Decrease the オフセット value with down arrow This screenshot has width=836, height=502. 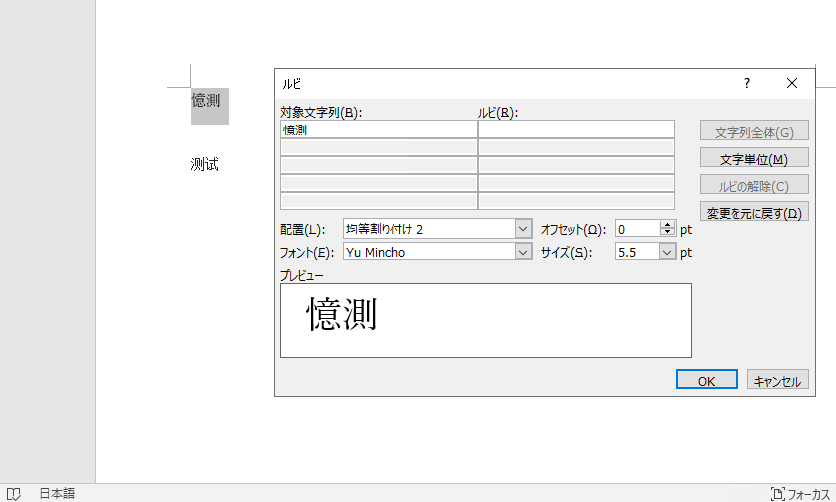tap(668, 232)
